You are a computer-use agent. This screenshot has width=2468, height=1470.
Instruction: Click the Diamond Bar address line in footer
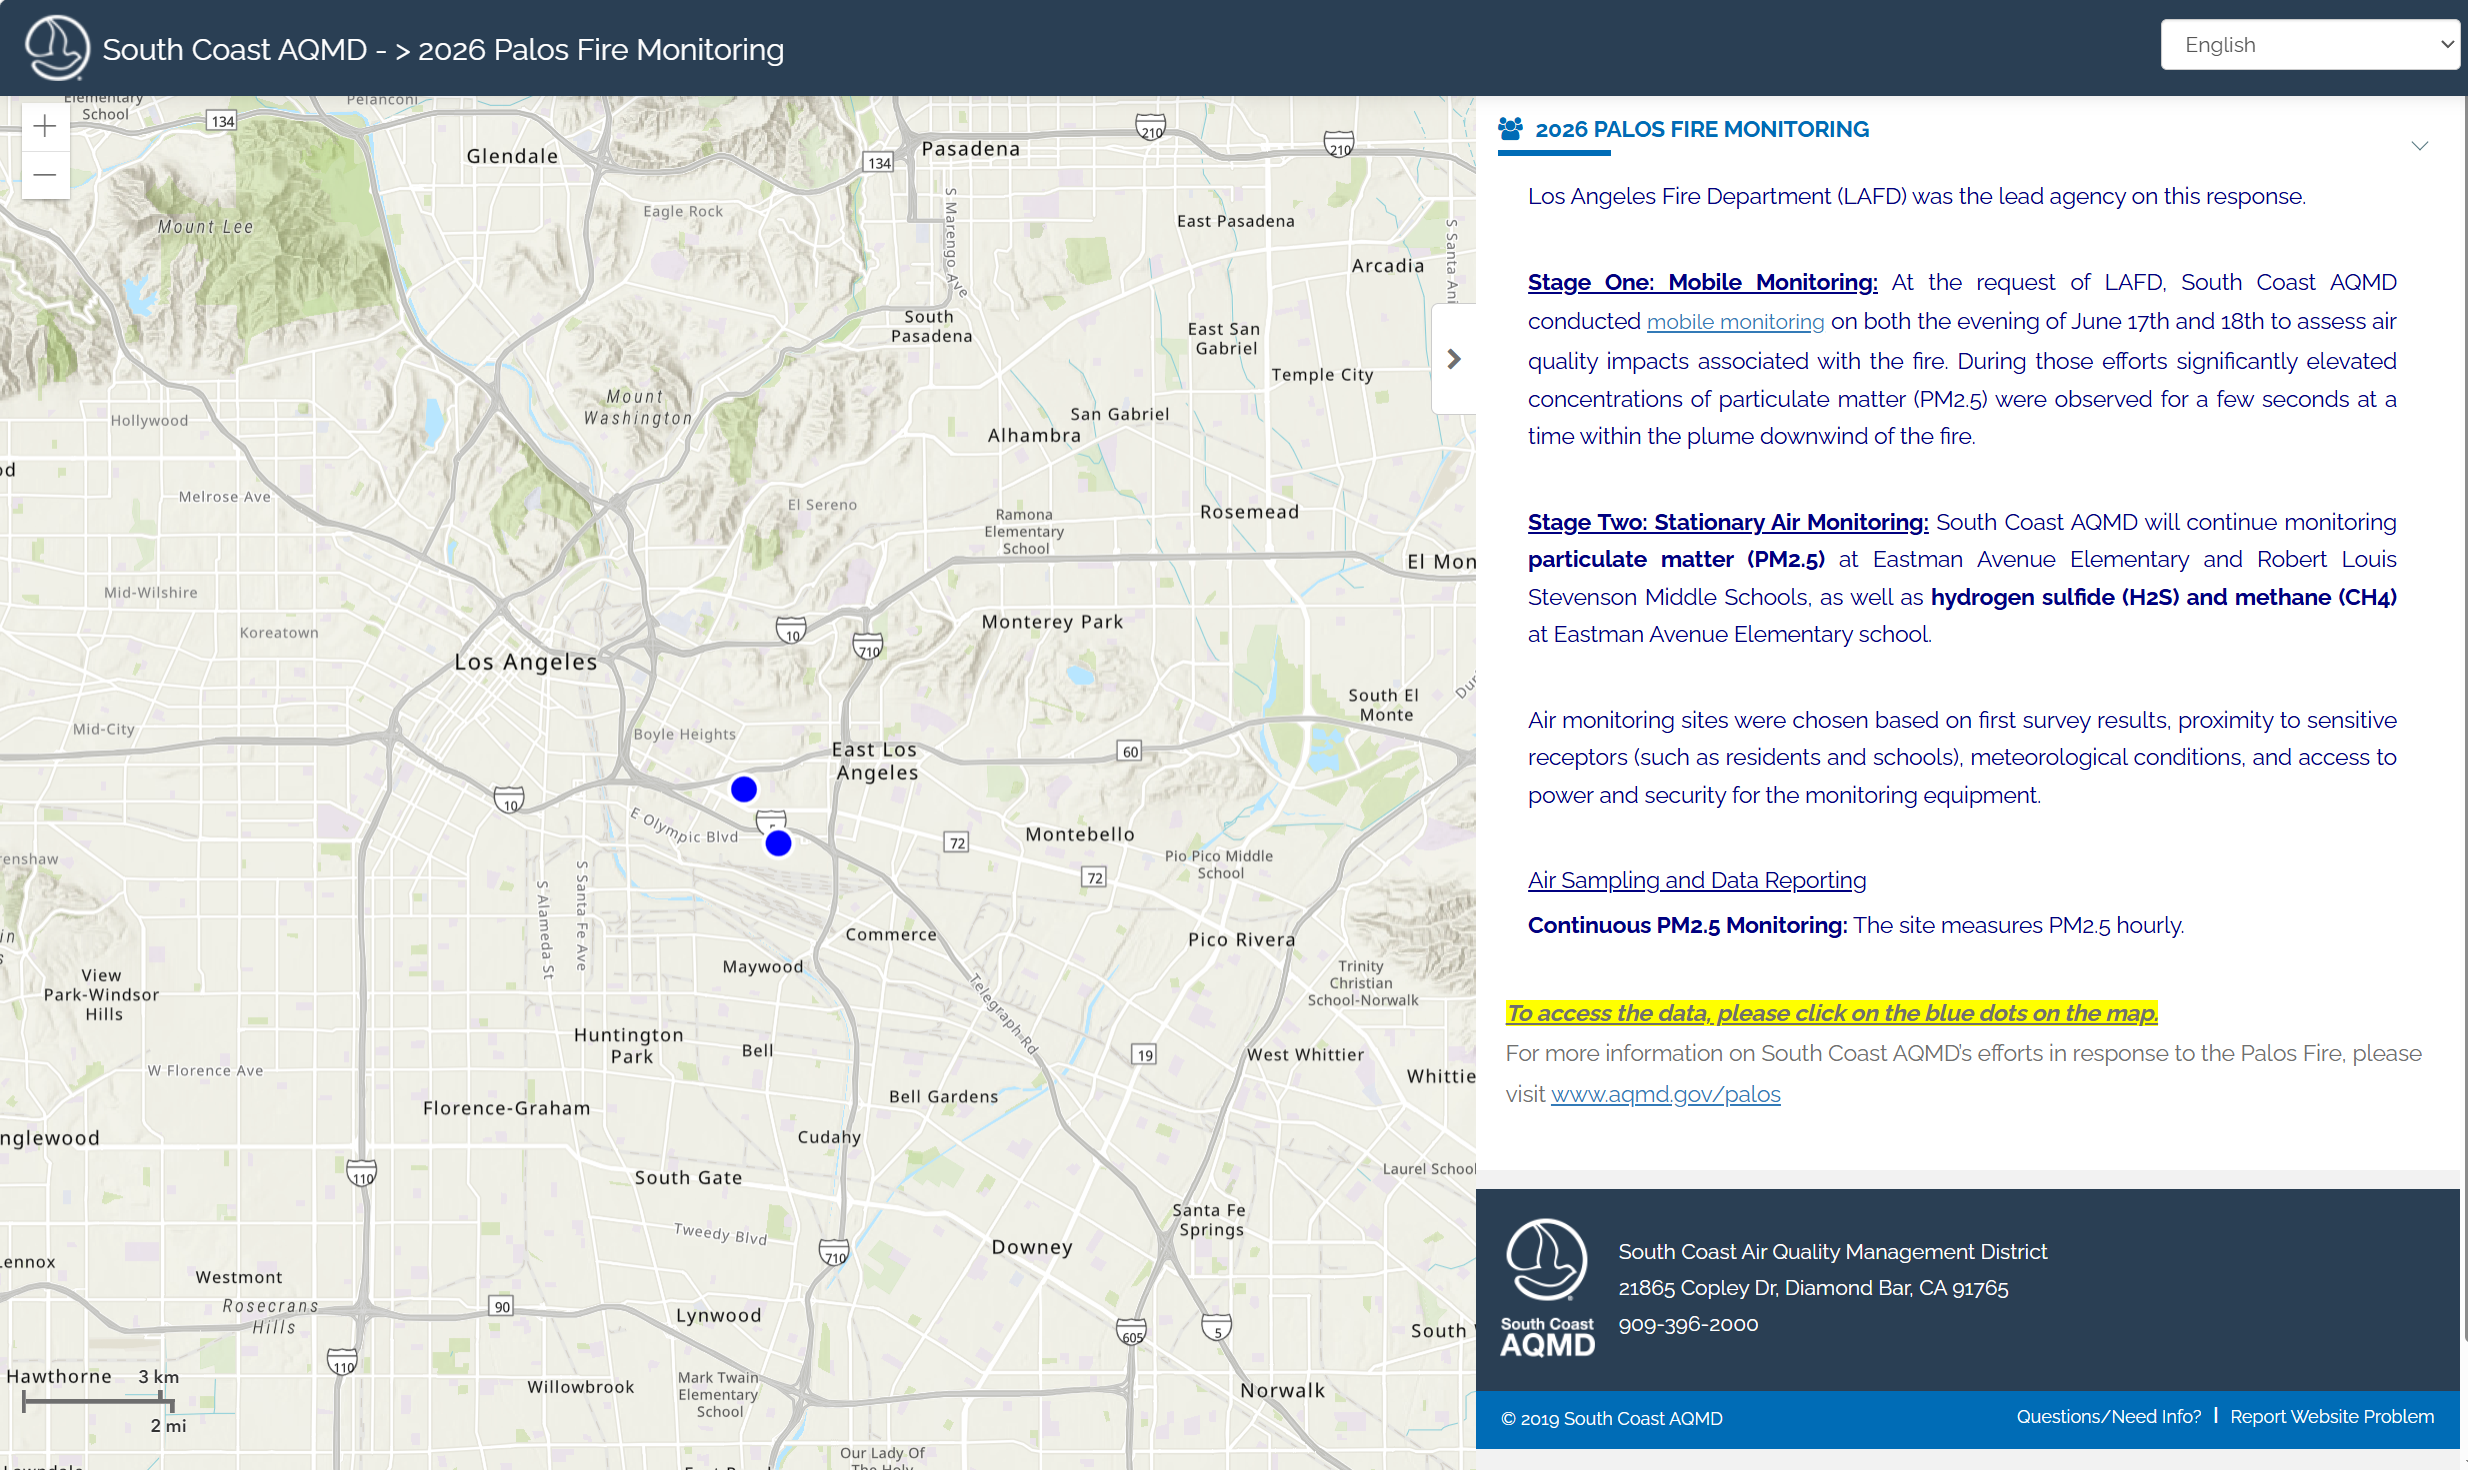click(1813, 1288)
